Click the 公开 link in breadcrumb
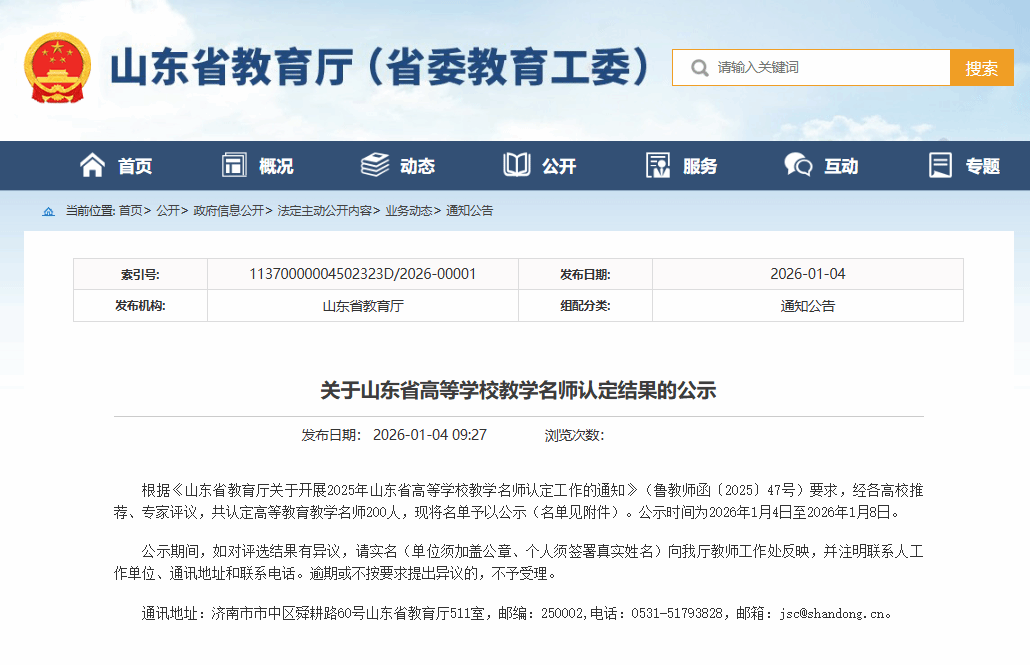 click(x=167, y=211)
